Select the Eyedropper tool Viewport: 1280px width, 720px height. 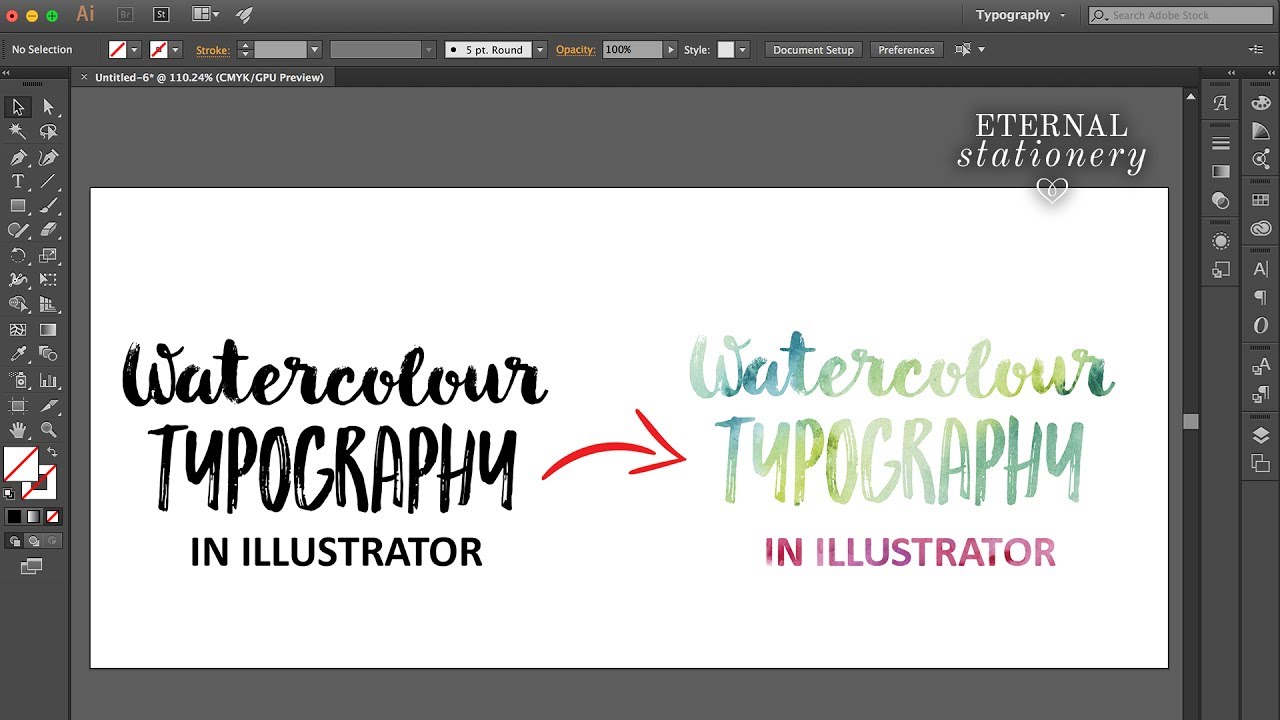point(18,354)
